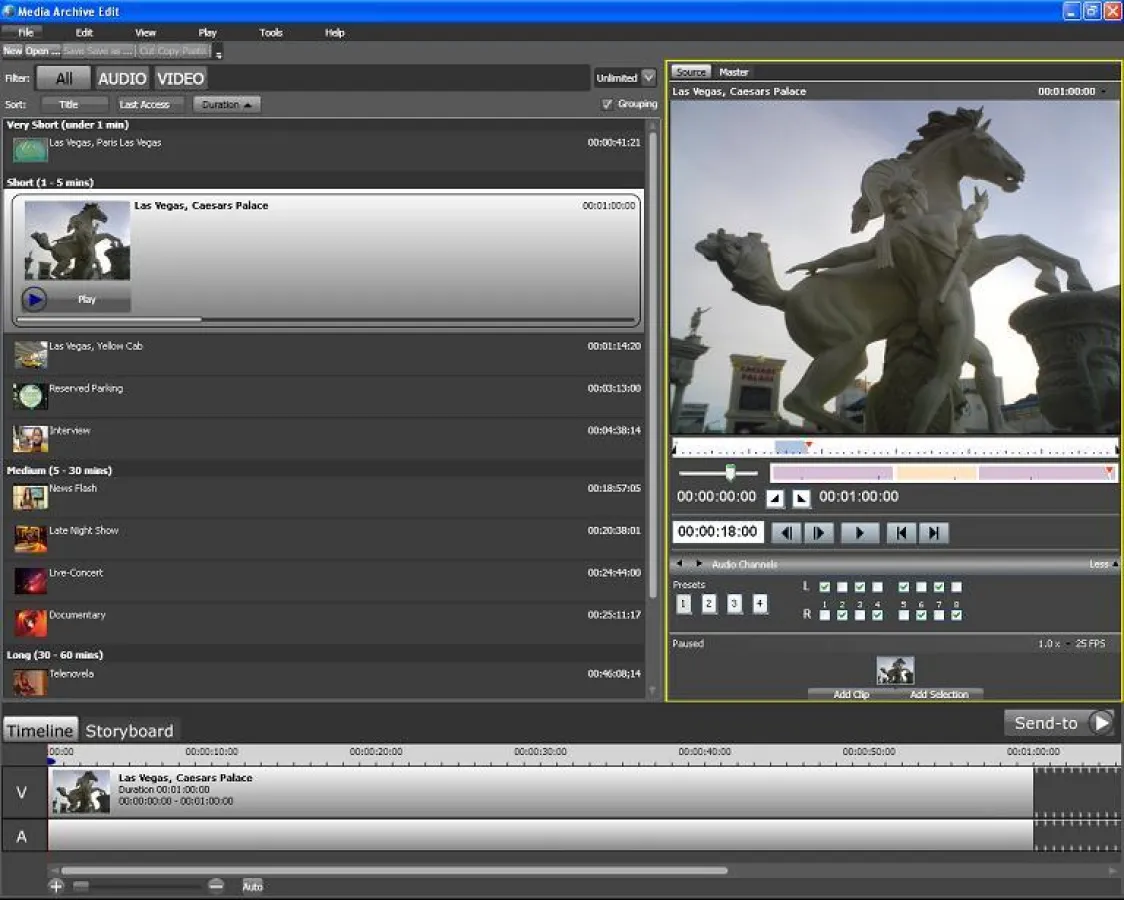Screen dimensions: 1124x900
Task: Click the current timecode field showing 00:00:18:00
Action: pos(717,532)
